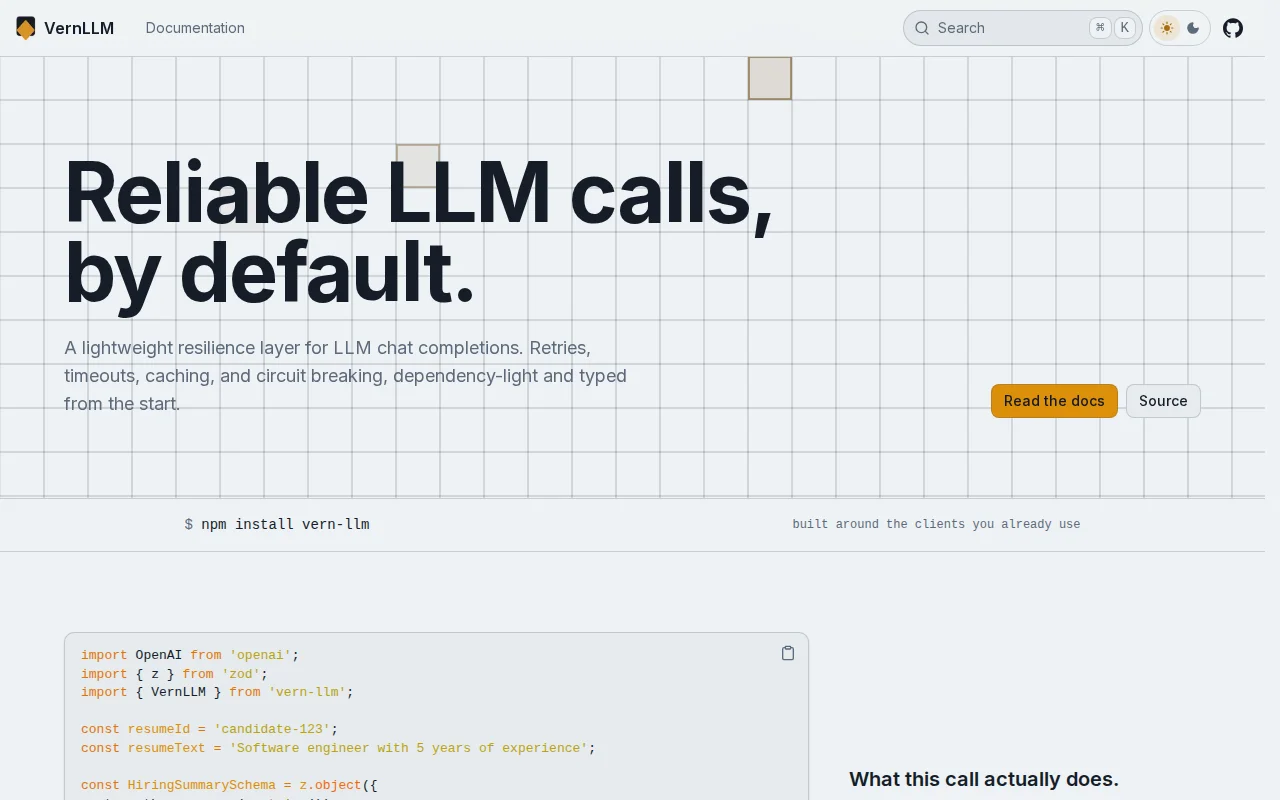
Task: Focus the Search field
Action: click(x=1022, y=28)
